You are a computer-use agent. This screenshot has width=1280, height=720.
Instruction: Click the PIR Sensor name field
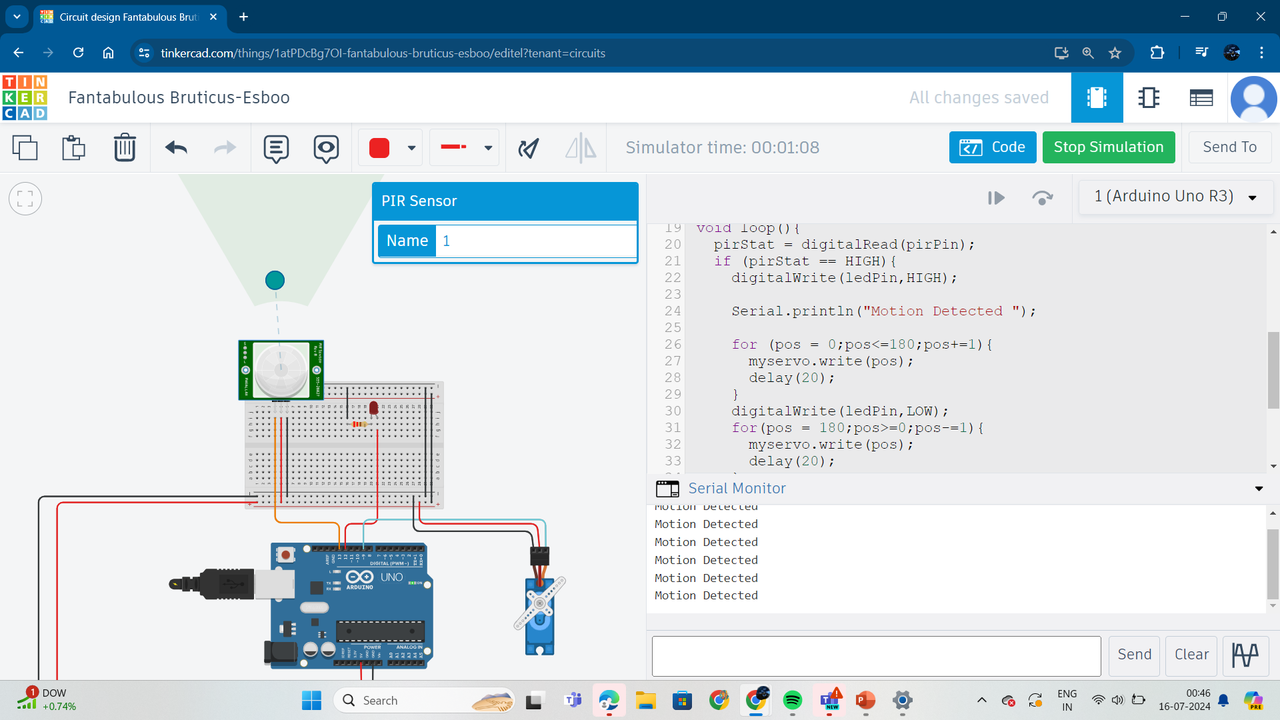(x=535, y=241)
